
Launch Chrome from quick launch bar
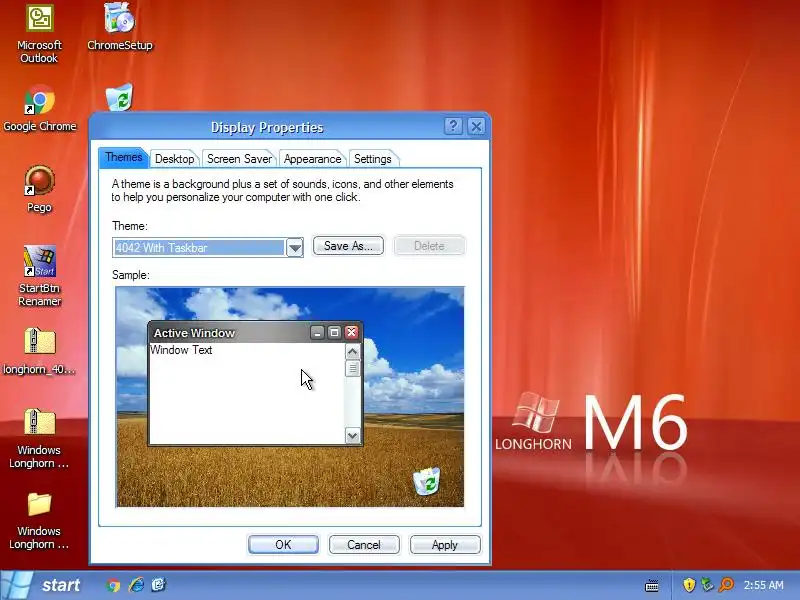point(113,585)
